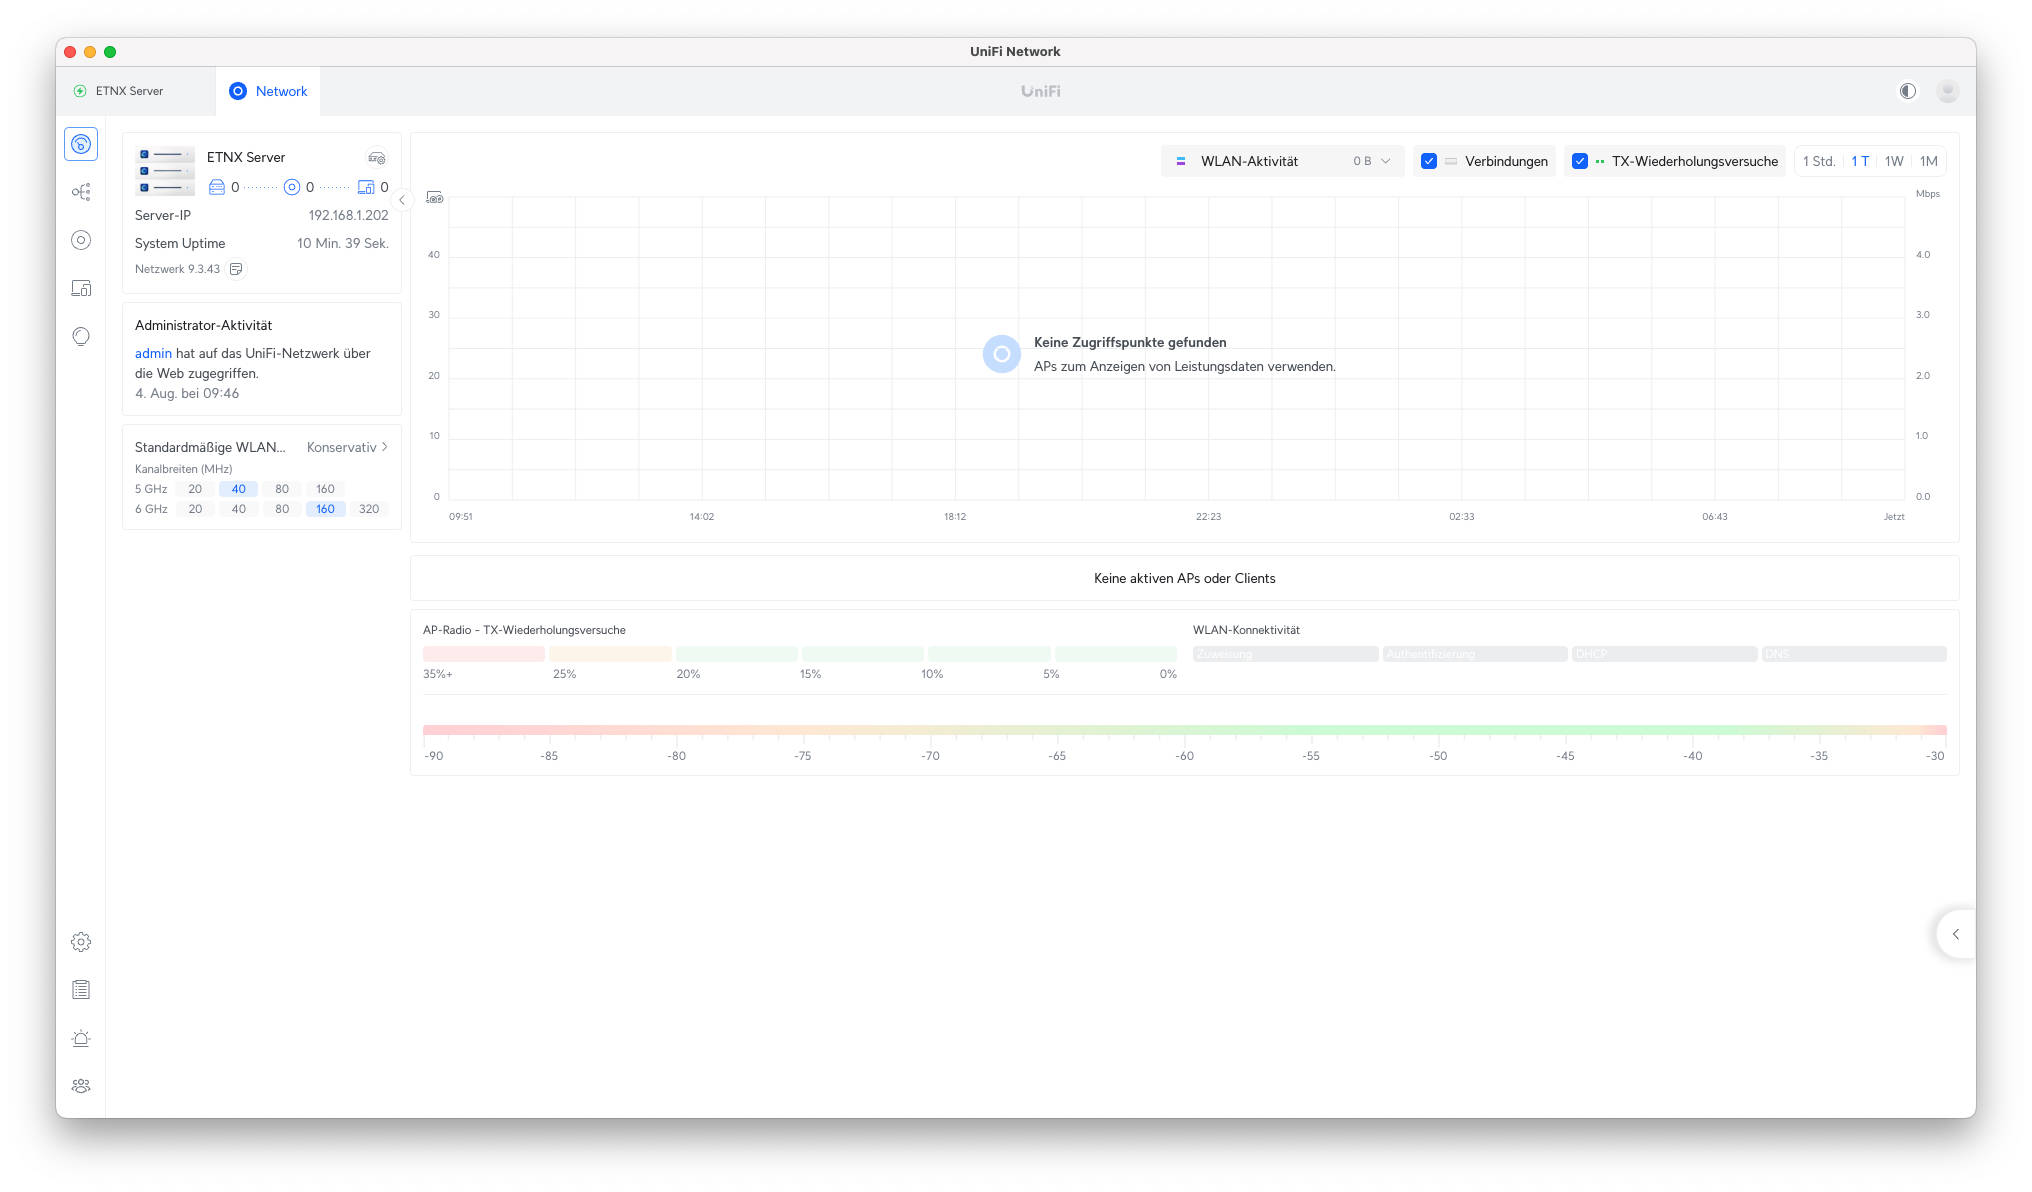Click the ETNX Server thumbnail image
This screenshot has width=2032, height=1192.
click(x=165, y=171)
